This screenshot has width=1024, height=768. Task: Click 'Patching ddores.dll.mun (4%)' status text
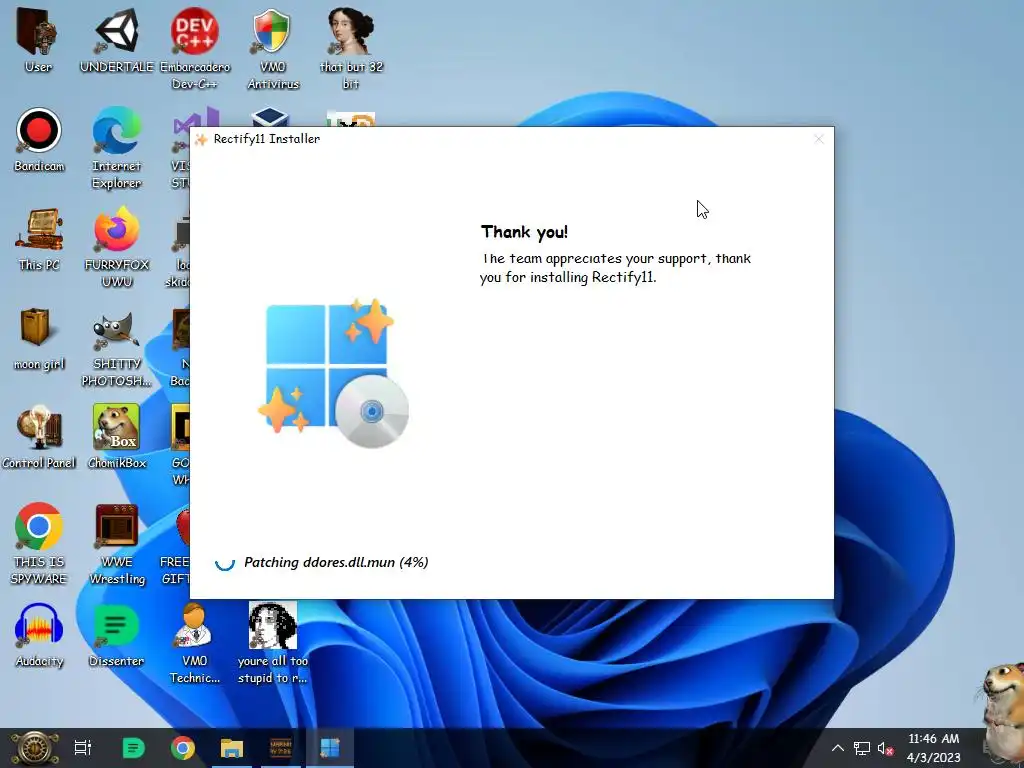point(336,562)
